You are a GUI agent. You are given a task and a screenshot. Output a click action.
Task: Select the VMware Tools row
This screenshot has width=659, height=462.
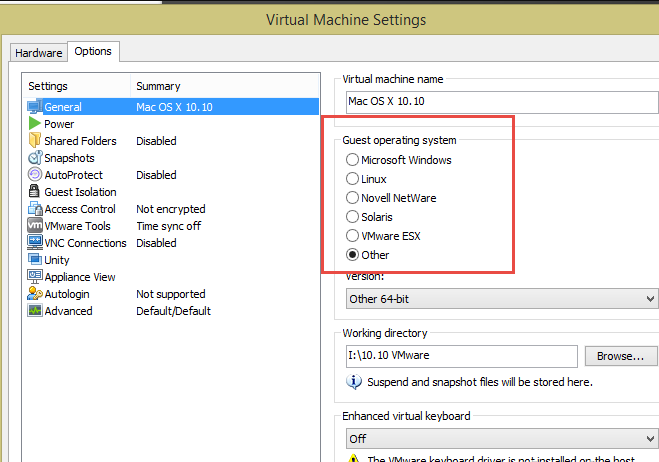click(x=171, y=226)
